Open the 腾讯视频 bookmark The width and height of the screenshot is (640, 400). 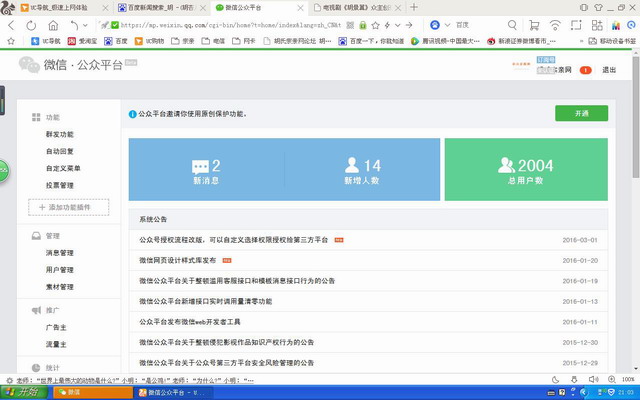coord(445,41)
